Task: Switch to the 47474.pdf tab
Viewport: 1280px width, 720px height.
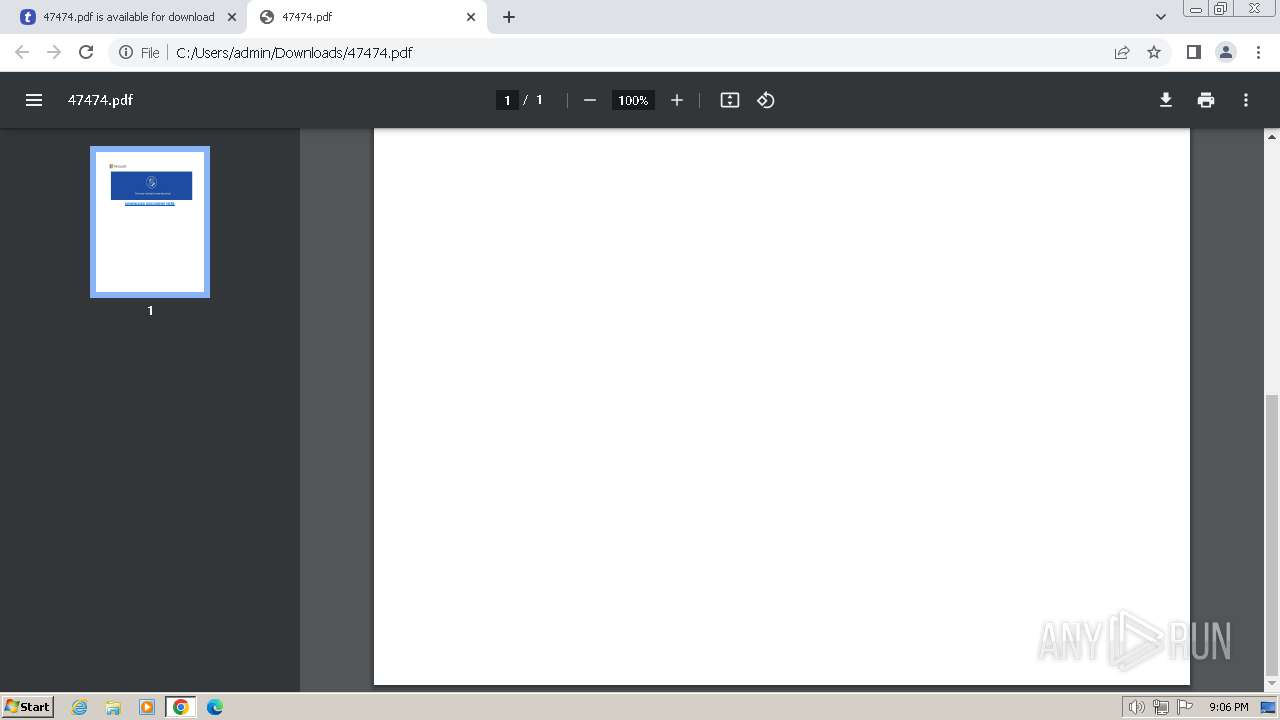Action: [x=367, y=17]
